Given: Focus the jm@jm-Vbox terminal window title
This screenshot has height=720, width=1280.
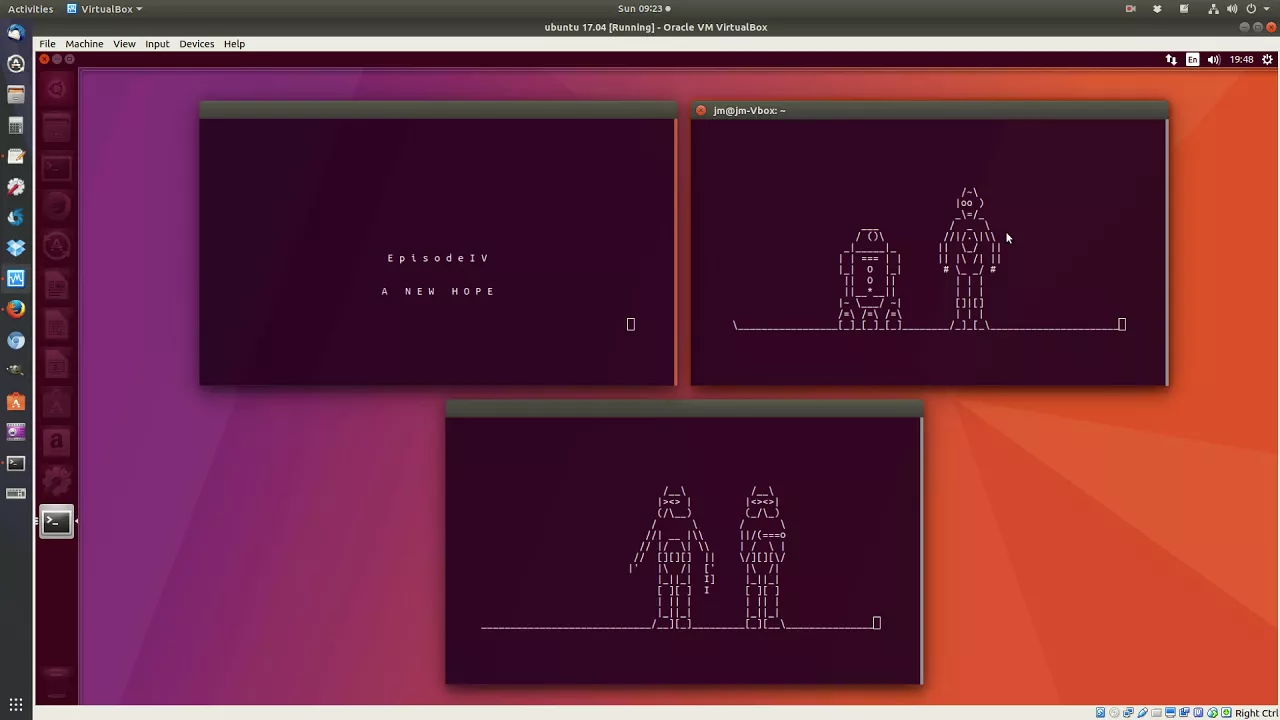Looking at the screenshot, I should 749,111.
